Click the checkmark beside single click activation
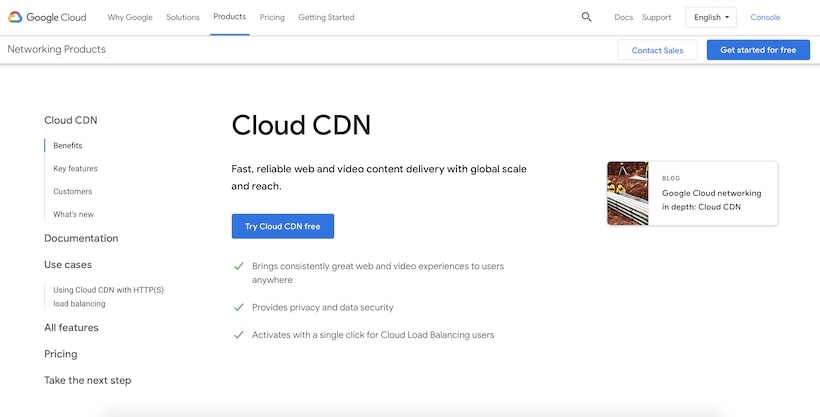 pyautogui.click(x=239, y=335)
